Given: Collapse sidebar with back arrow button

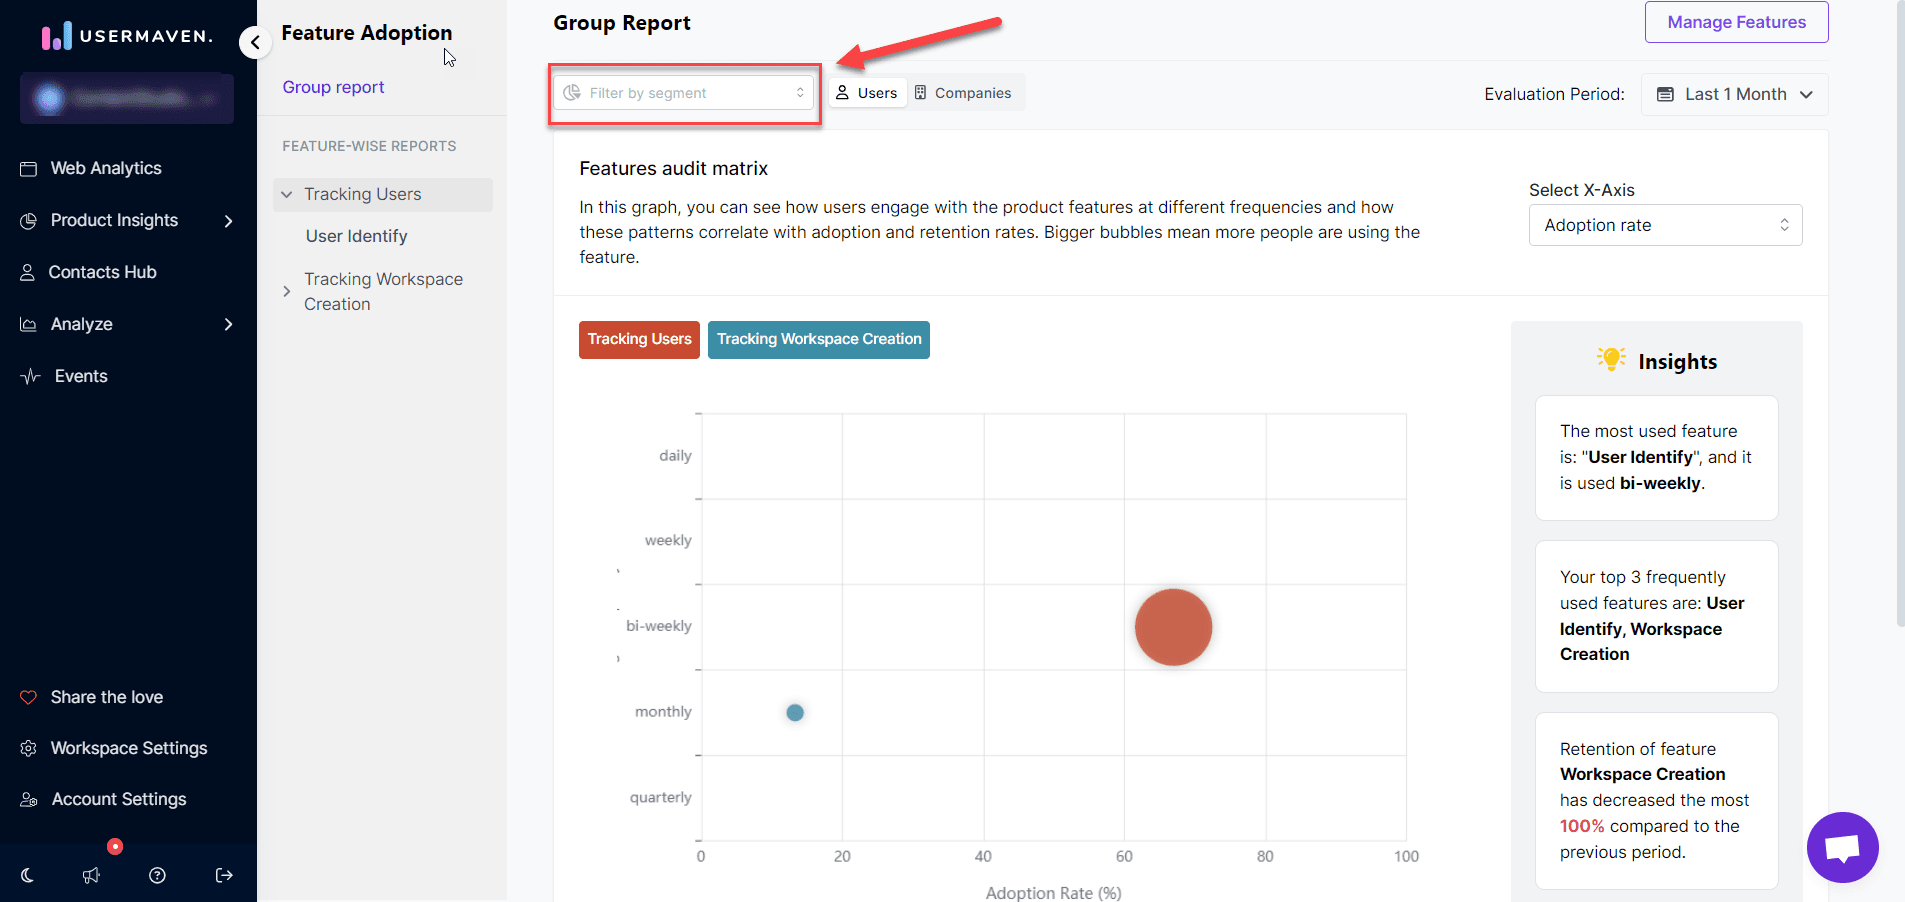Looking at the screenshot, I should [x=255, y=42].
